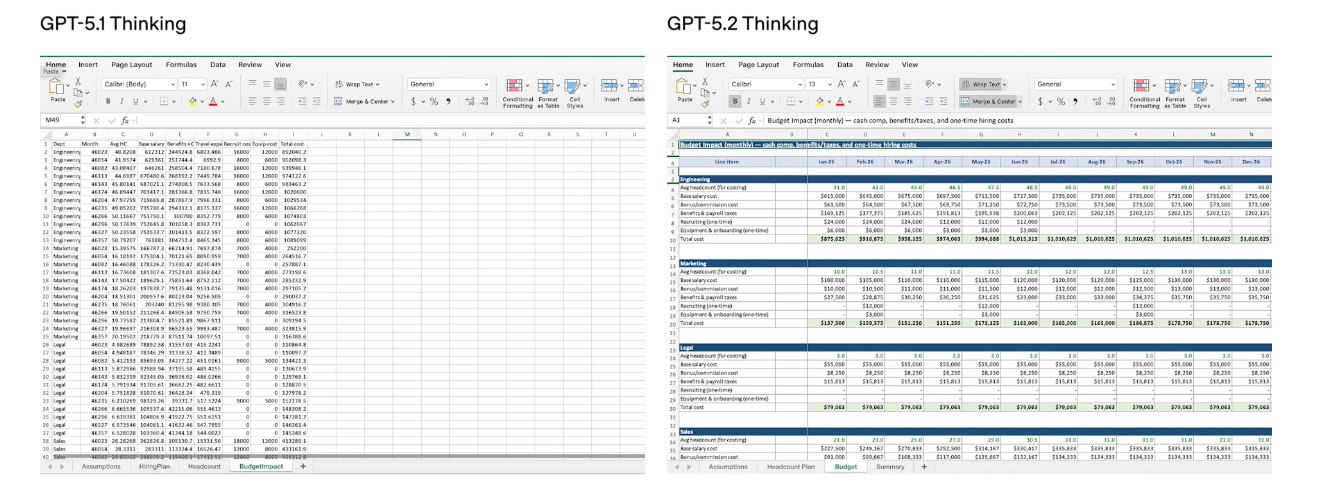Screen dimensions: 1322x494
Task: Switch to the HiringPlan sheet tab
Action: [x=155, y=466]
